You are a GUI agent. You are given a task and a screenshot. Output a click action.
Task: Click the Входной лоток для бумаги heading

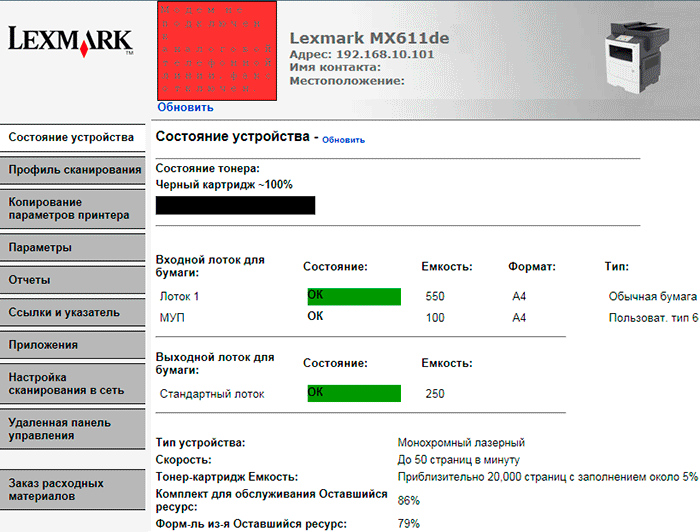(210, 266)
